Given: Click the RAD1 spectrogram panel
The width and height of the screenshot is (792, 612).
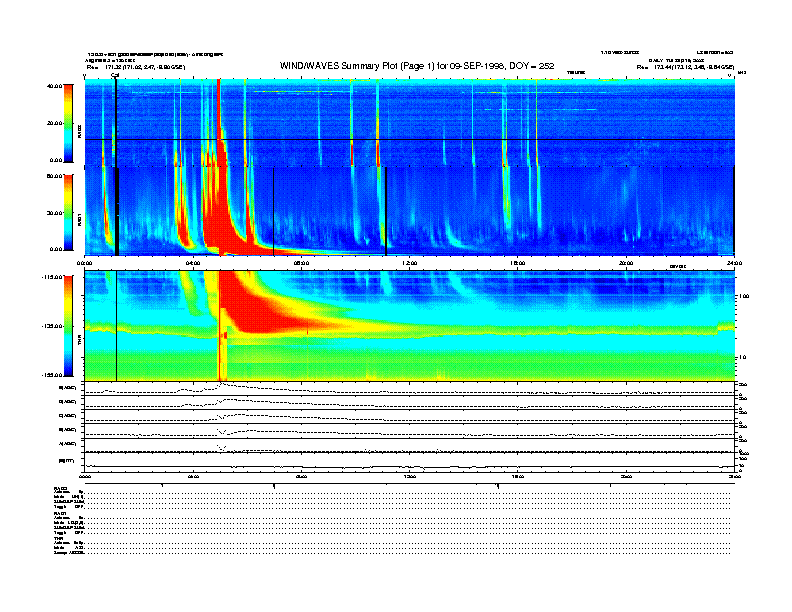Looking at the screenshot, I should click(x=409, y=211).
